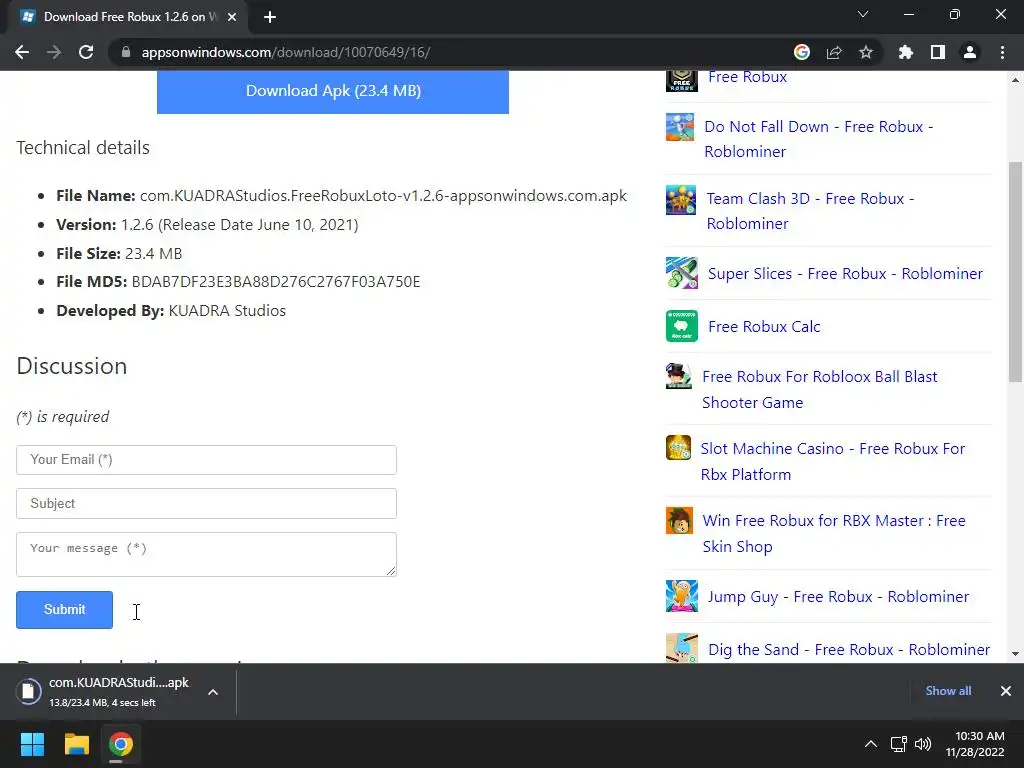Submit the discussion form
Image resolution: width=1024 pixels, height=768 pixels.
point(65,610)
